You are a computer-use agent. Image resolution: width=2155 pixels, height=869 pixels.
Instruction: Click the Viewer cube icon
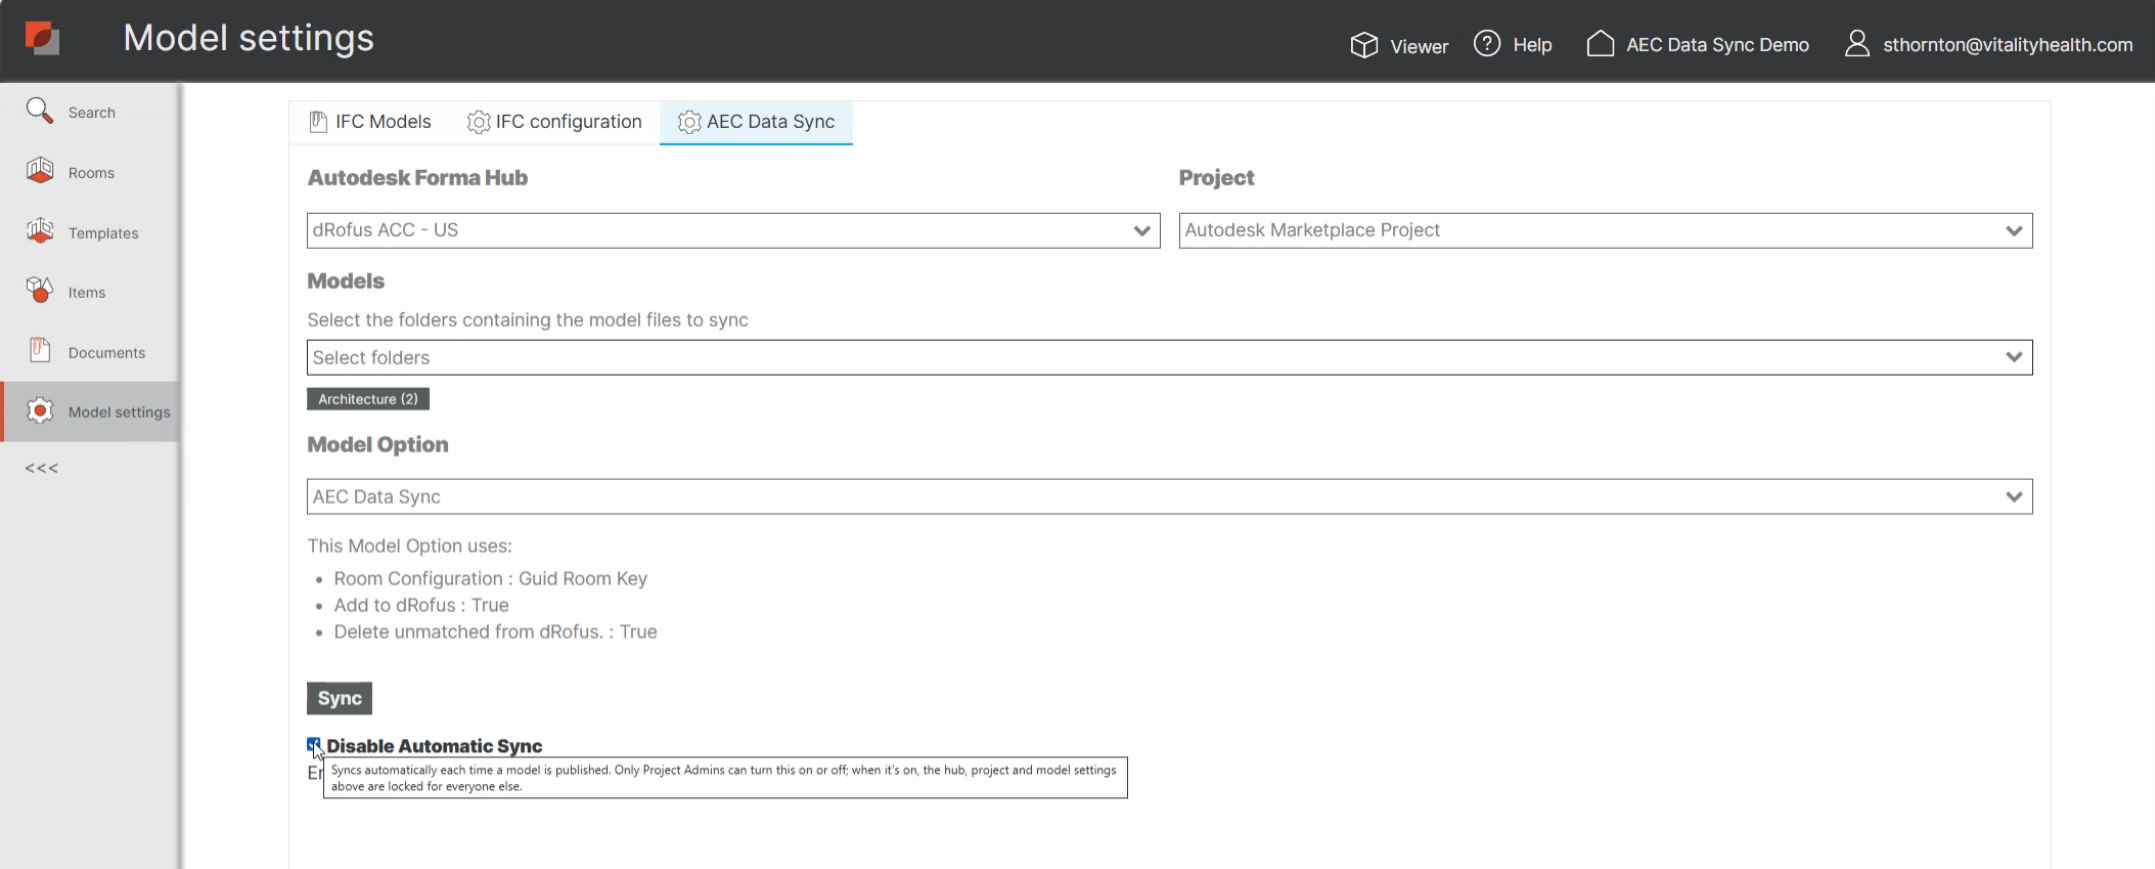tap(1364, 45)
